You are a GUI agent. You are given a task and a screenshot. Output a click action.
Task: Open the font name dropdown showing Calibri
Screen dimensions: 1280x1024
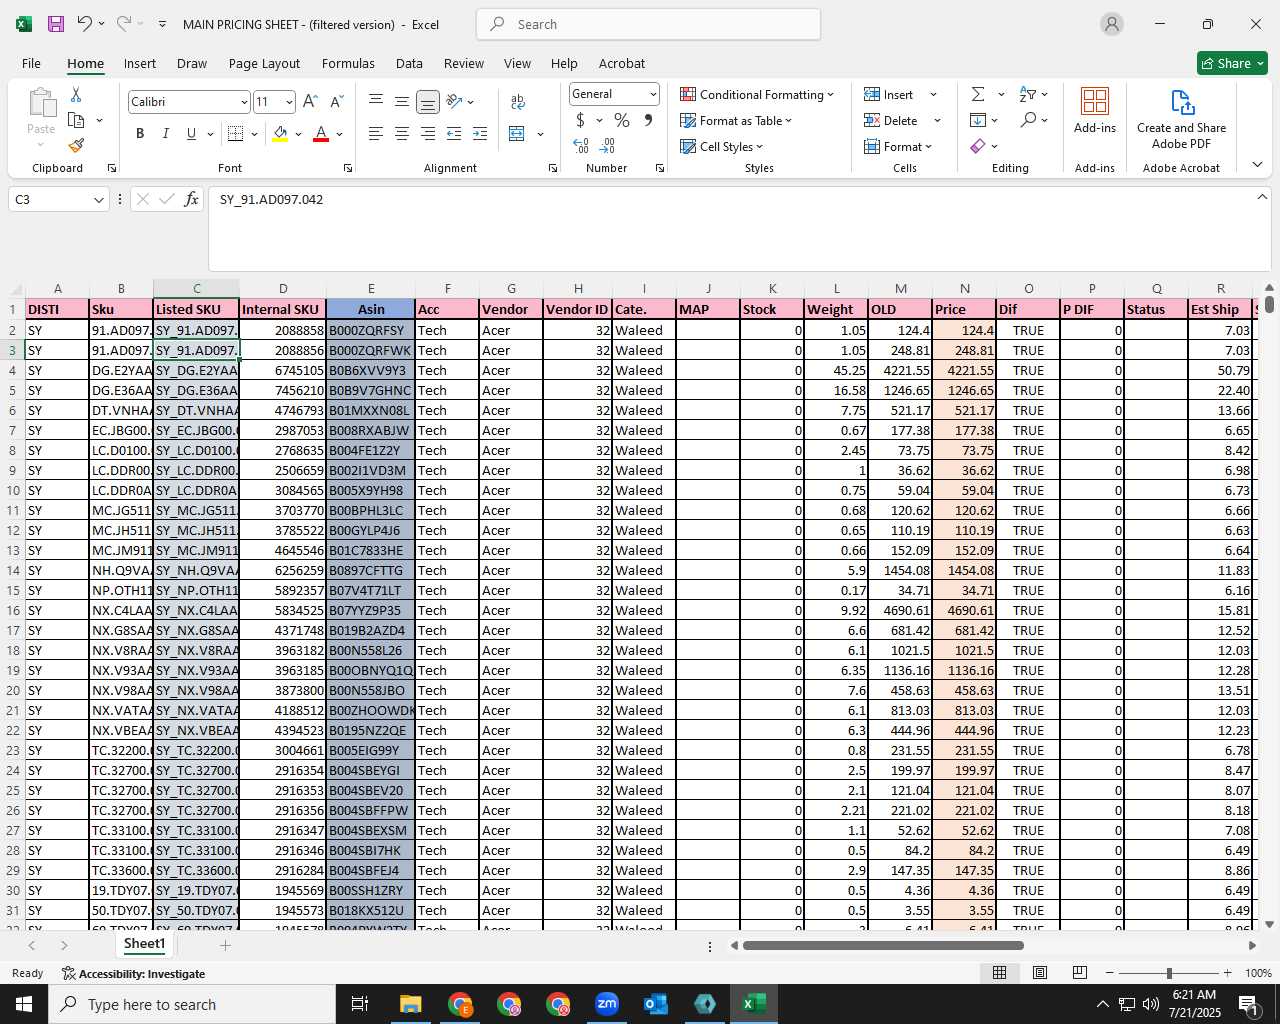(x=243, y=102)
